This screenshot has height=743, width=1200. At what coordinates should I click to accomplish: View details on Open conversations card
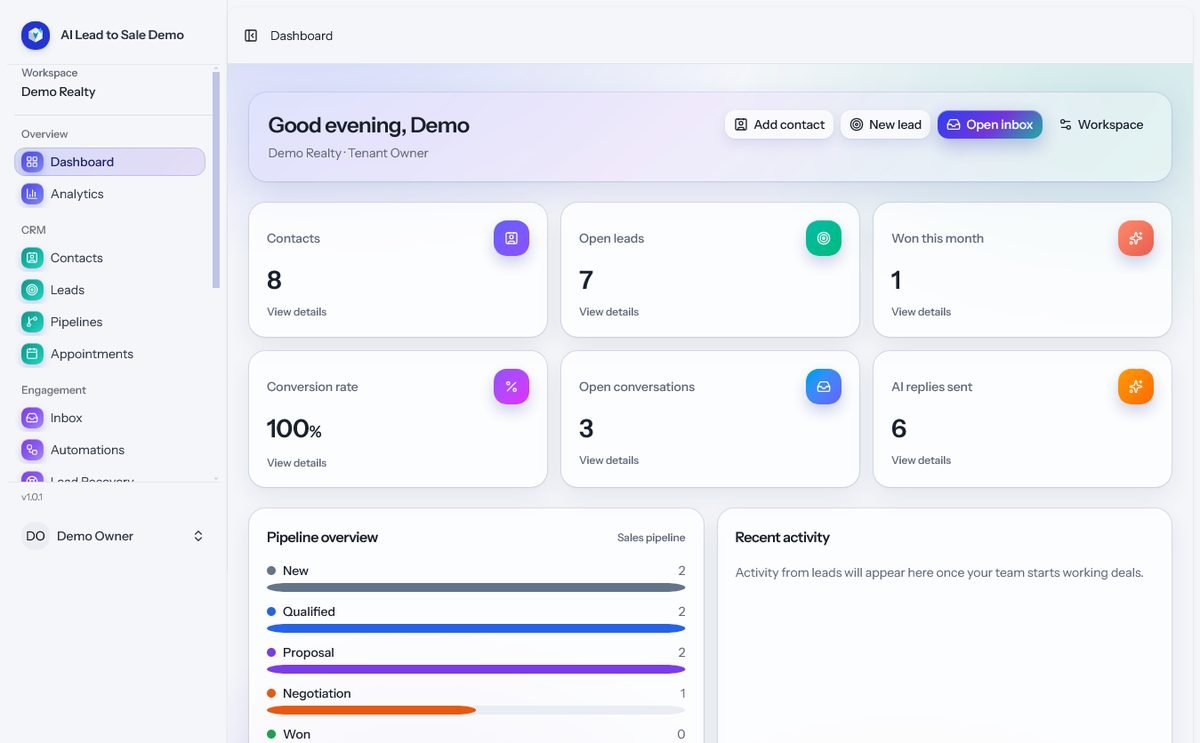pos(608,460)
